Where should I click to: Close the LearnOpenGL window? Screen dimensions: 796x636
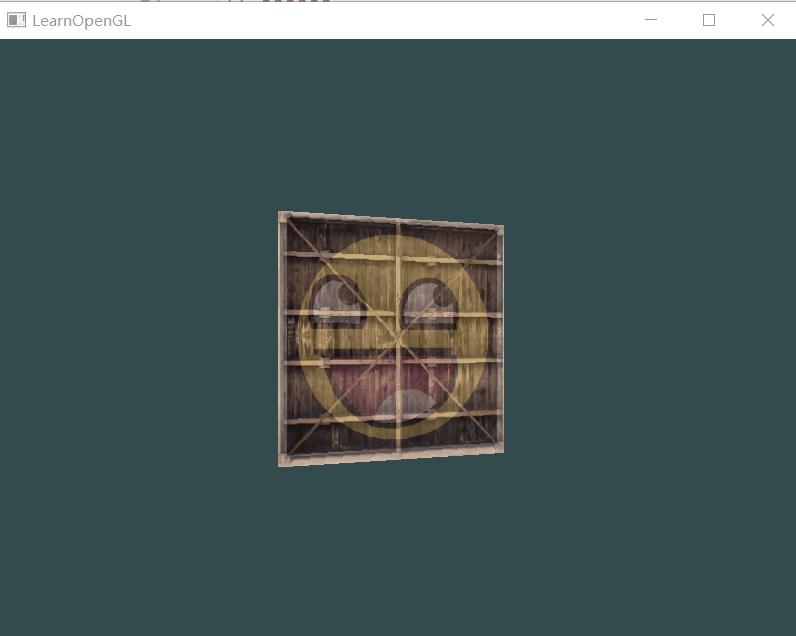click(x=768, y=20)
